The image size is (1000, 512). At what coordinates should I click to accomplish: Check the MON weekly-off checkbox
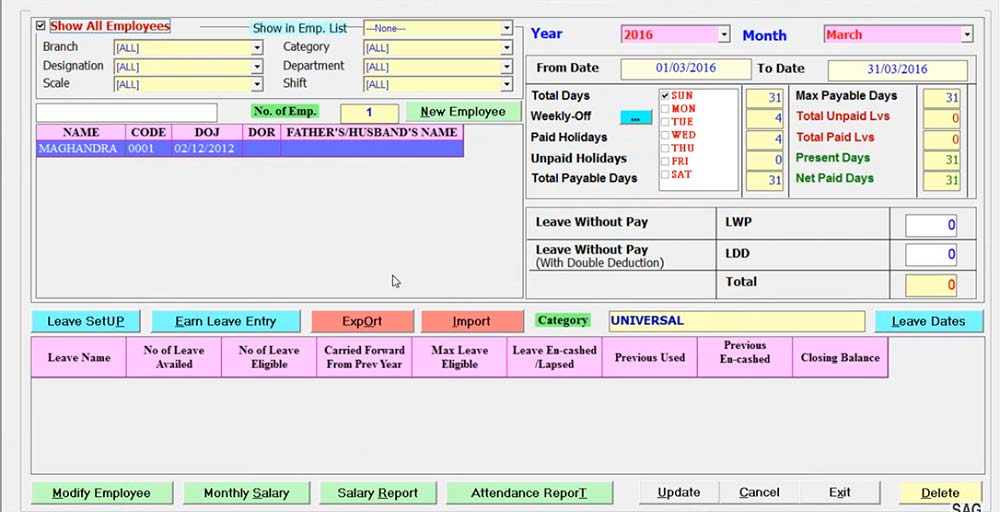(x=665, y=109)
